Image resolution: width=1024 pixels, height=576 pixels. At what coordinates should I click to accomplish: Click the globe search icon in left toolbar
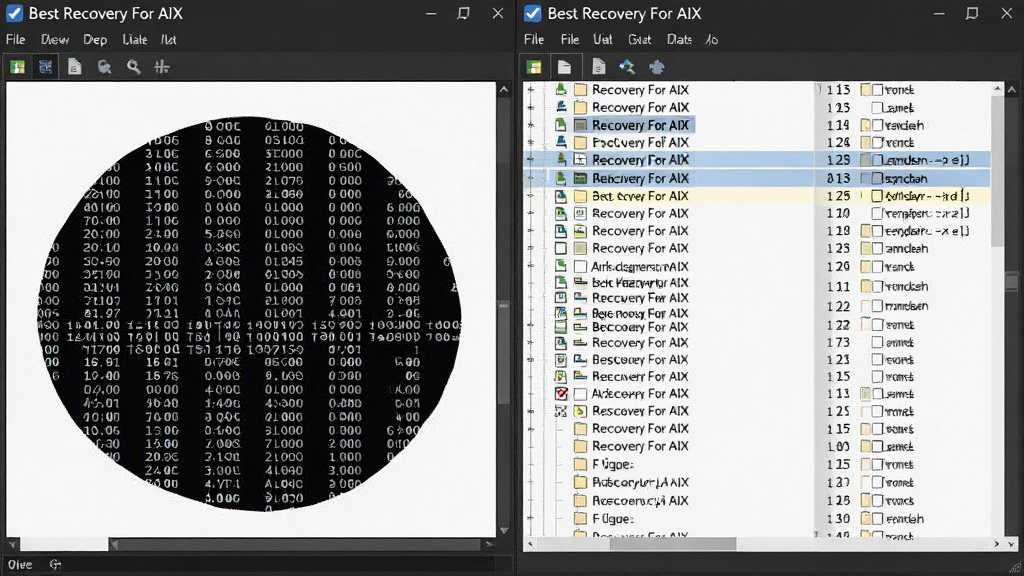(x=104, y=67)
